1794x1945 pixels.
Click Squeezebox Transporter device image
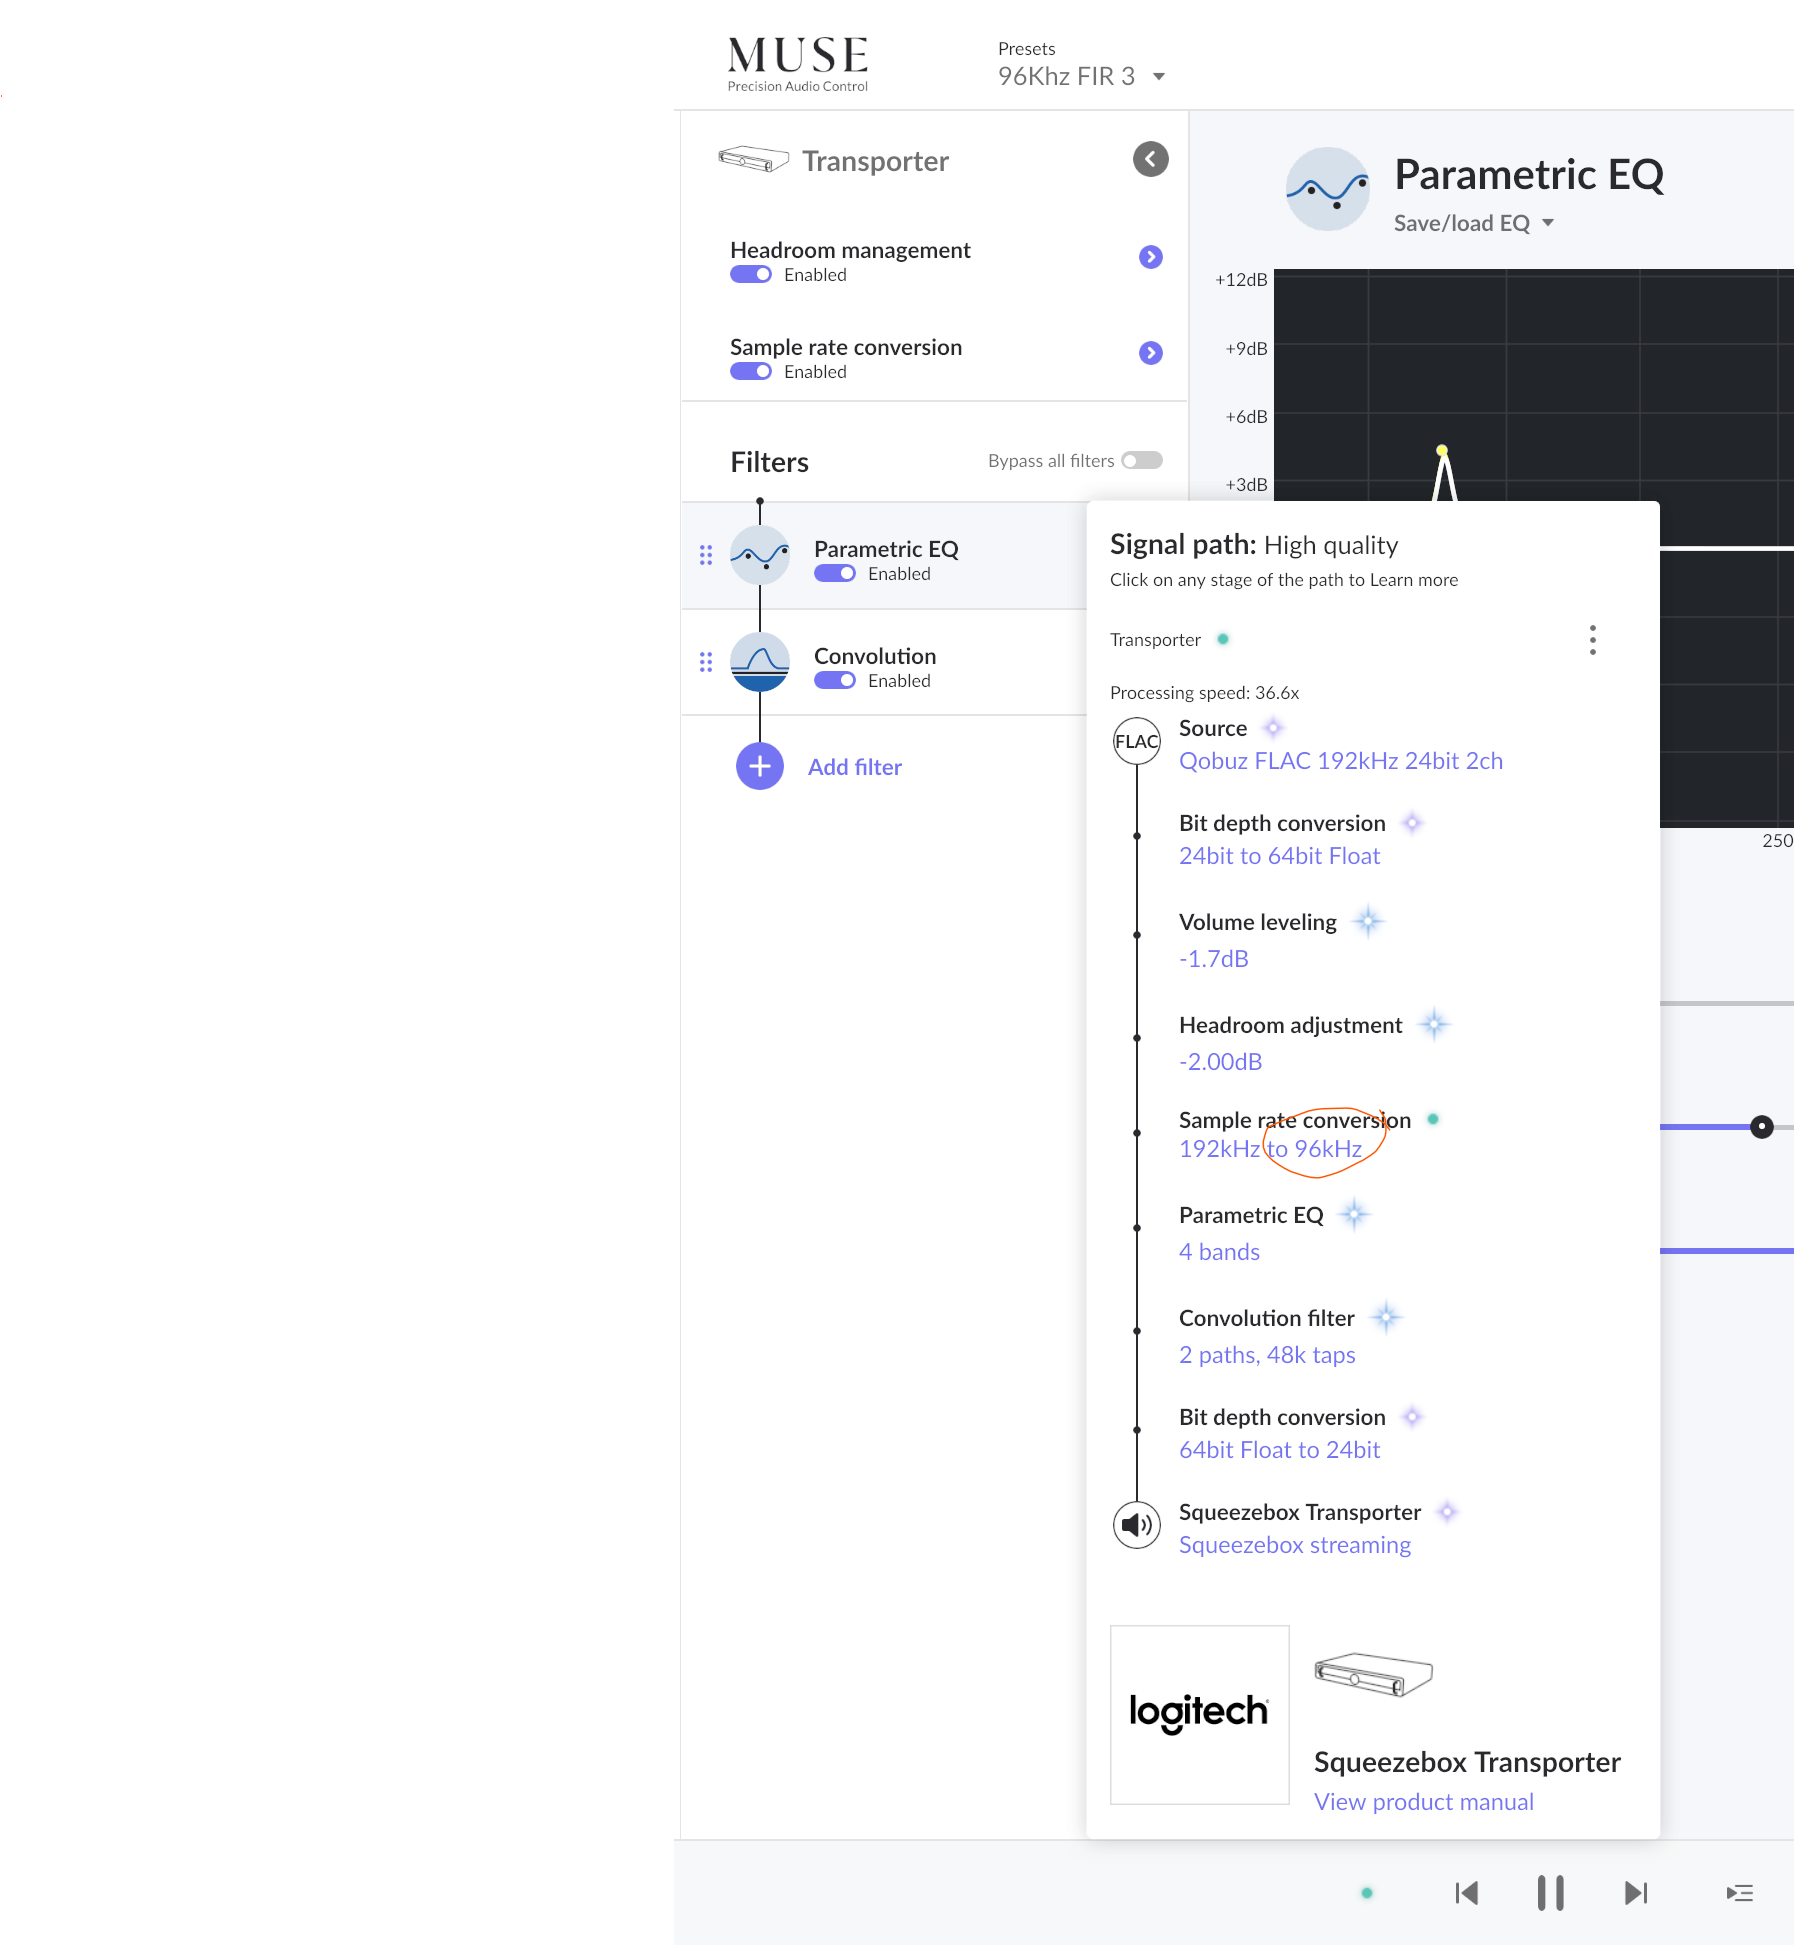coord(1373,1674)
